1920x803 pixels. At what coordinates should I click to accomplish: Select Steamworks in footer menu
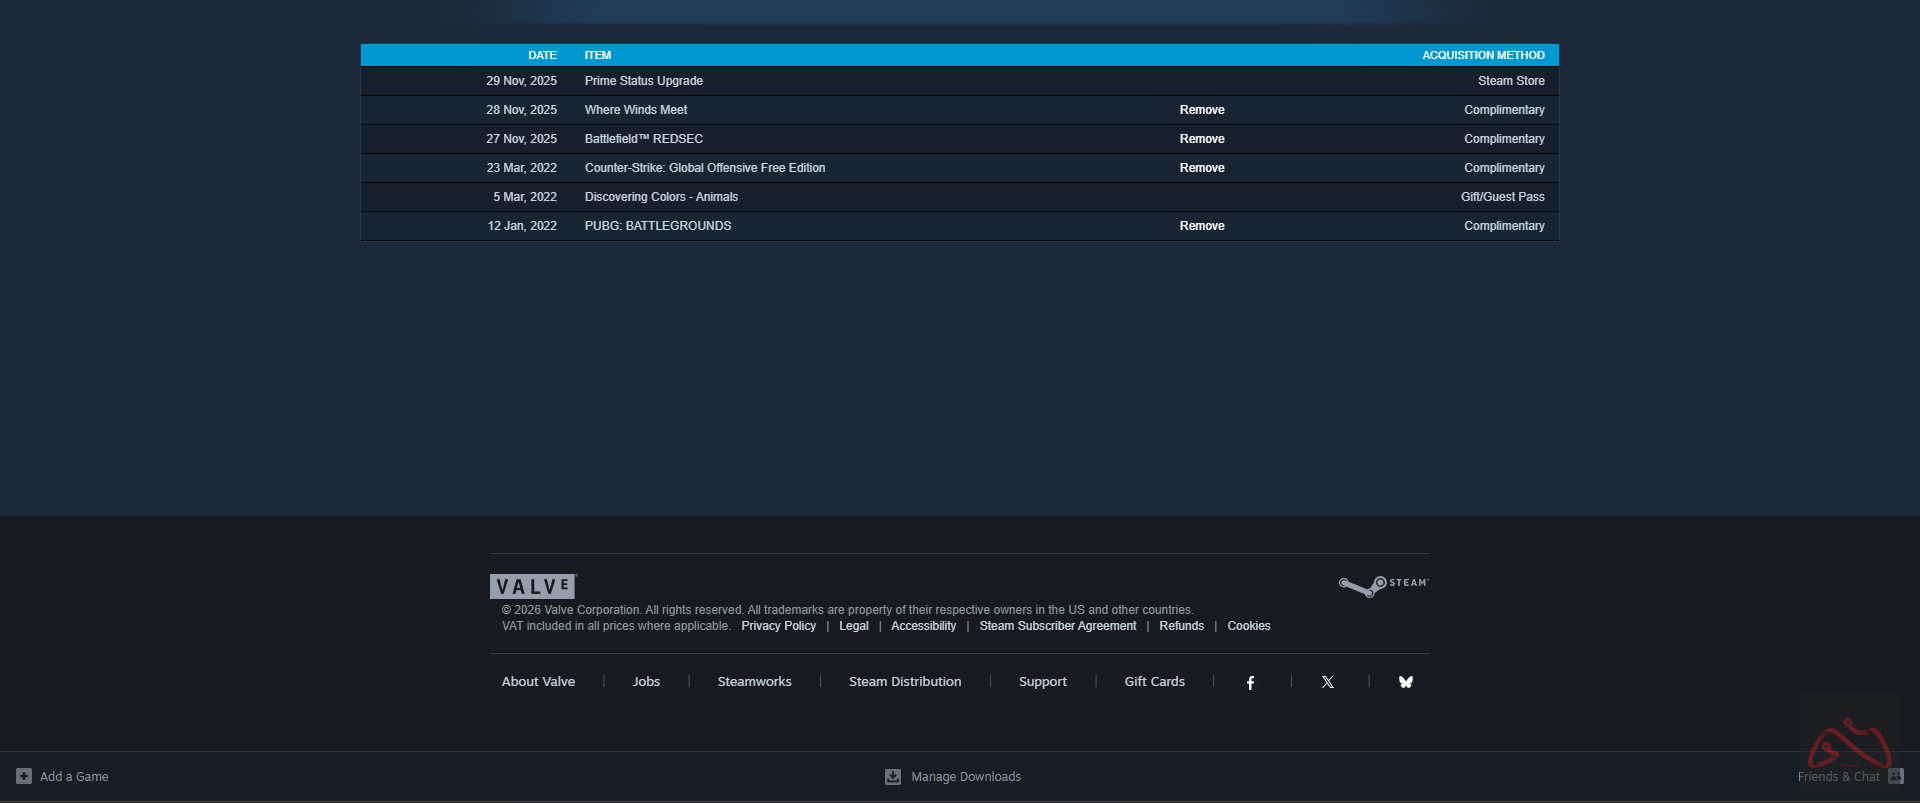coord(754,682)
